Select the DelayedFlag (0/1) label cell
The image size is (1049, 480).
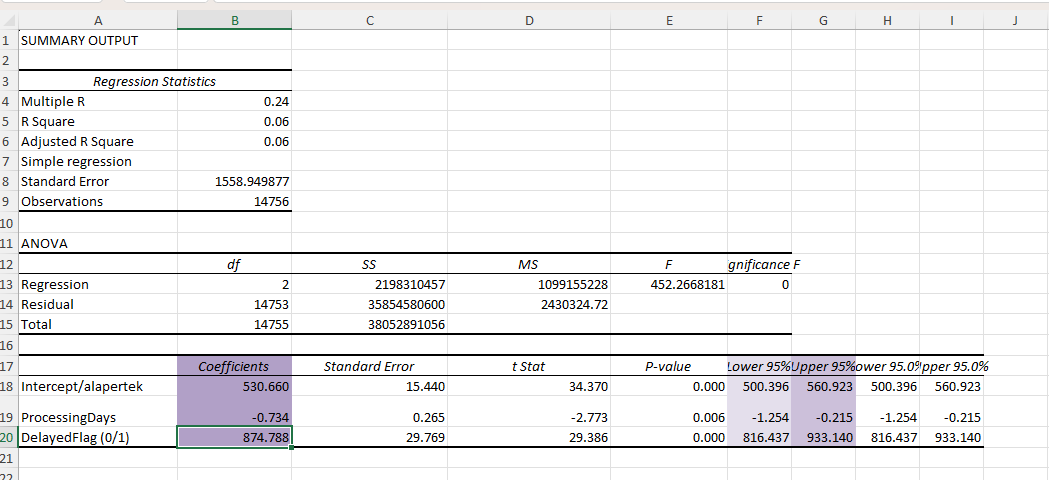98,437
